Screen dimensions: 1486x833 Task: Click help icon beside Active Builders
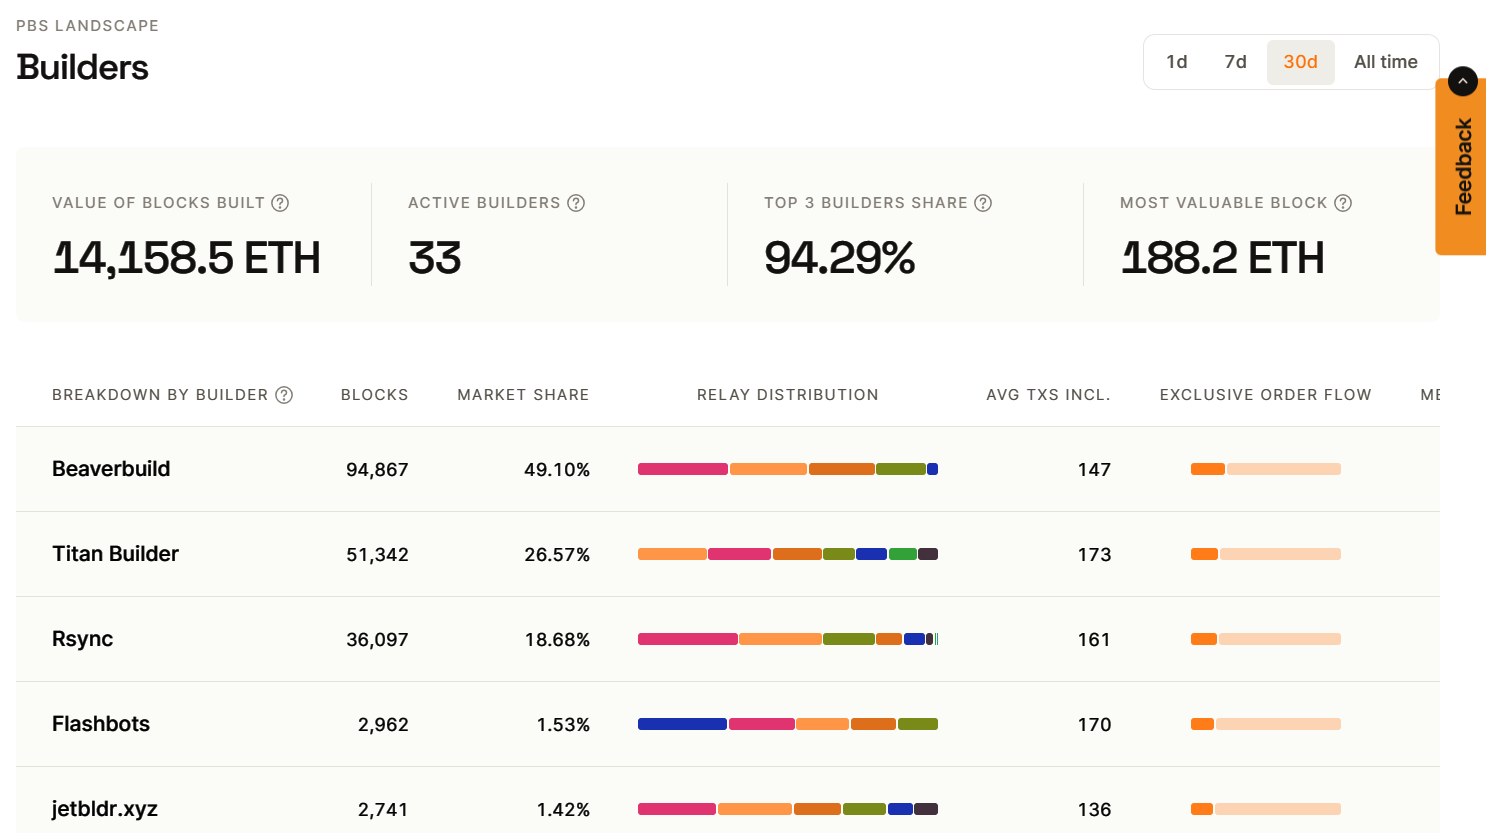[576, 203]
